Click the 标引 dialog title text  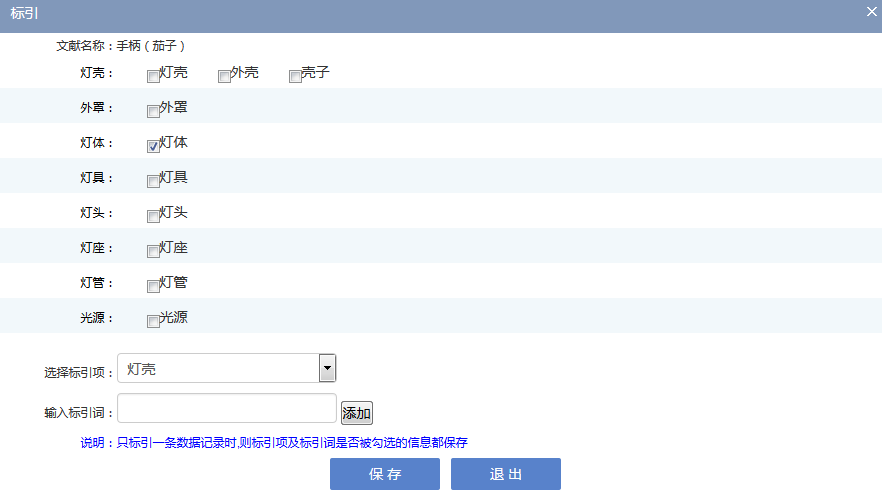coord(24,11)
